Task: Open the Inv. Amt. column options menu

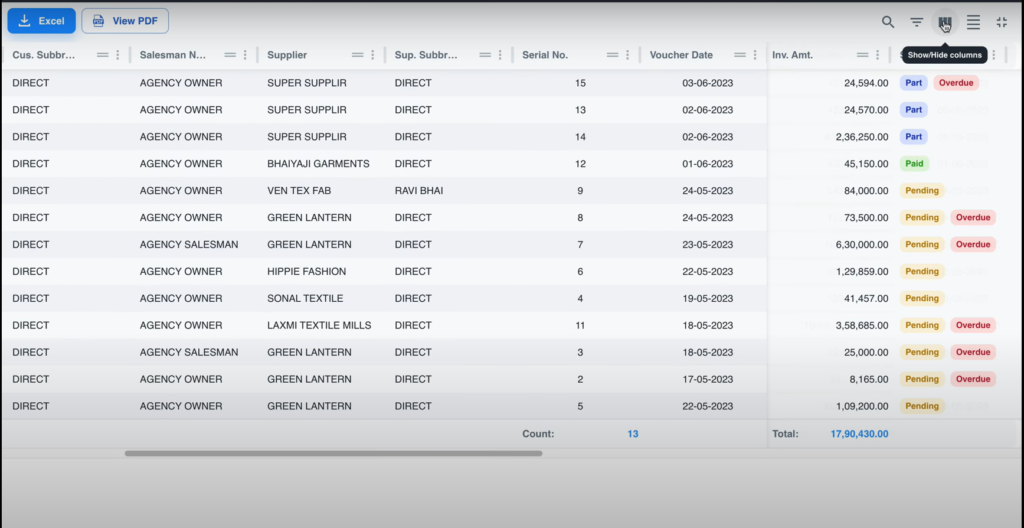Action: 878,55
